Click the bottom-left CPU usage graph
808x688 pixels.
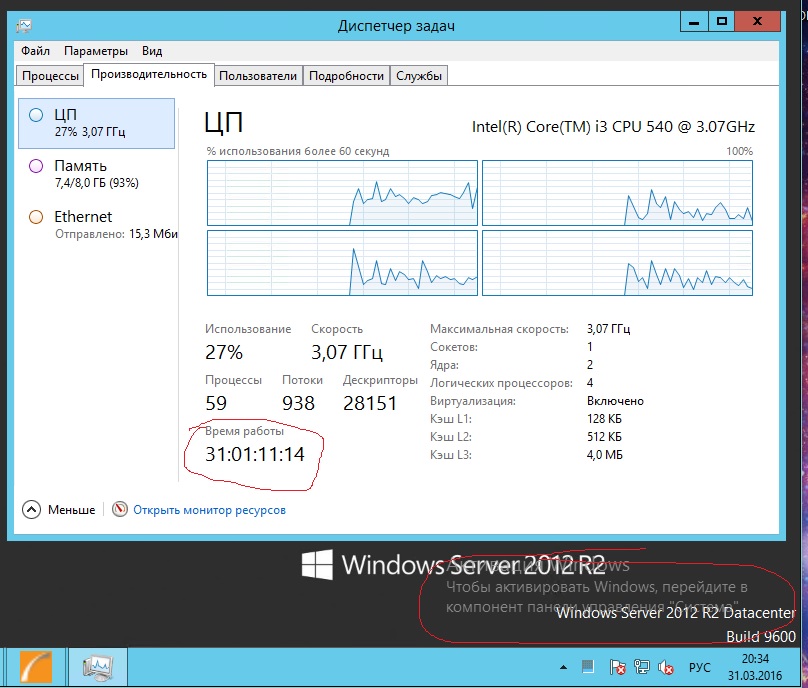pos(342,263)
